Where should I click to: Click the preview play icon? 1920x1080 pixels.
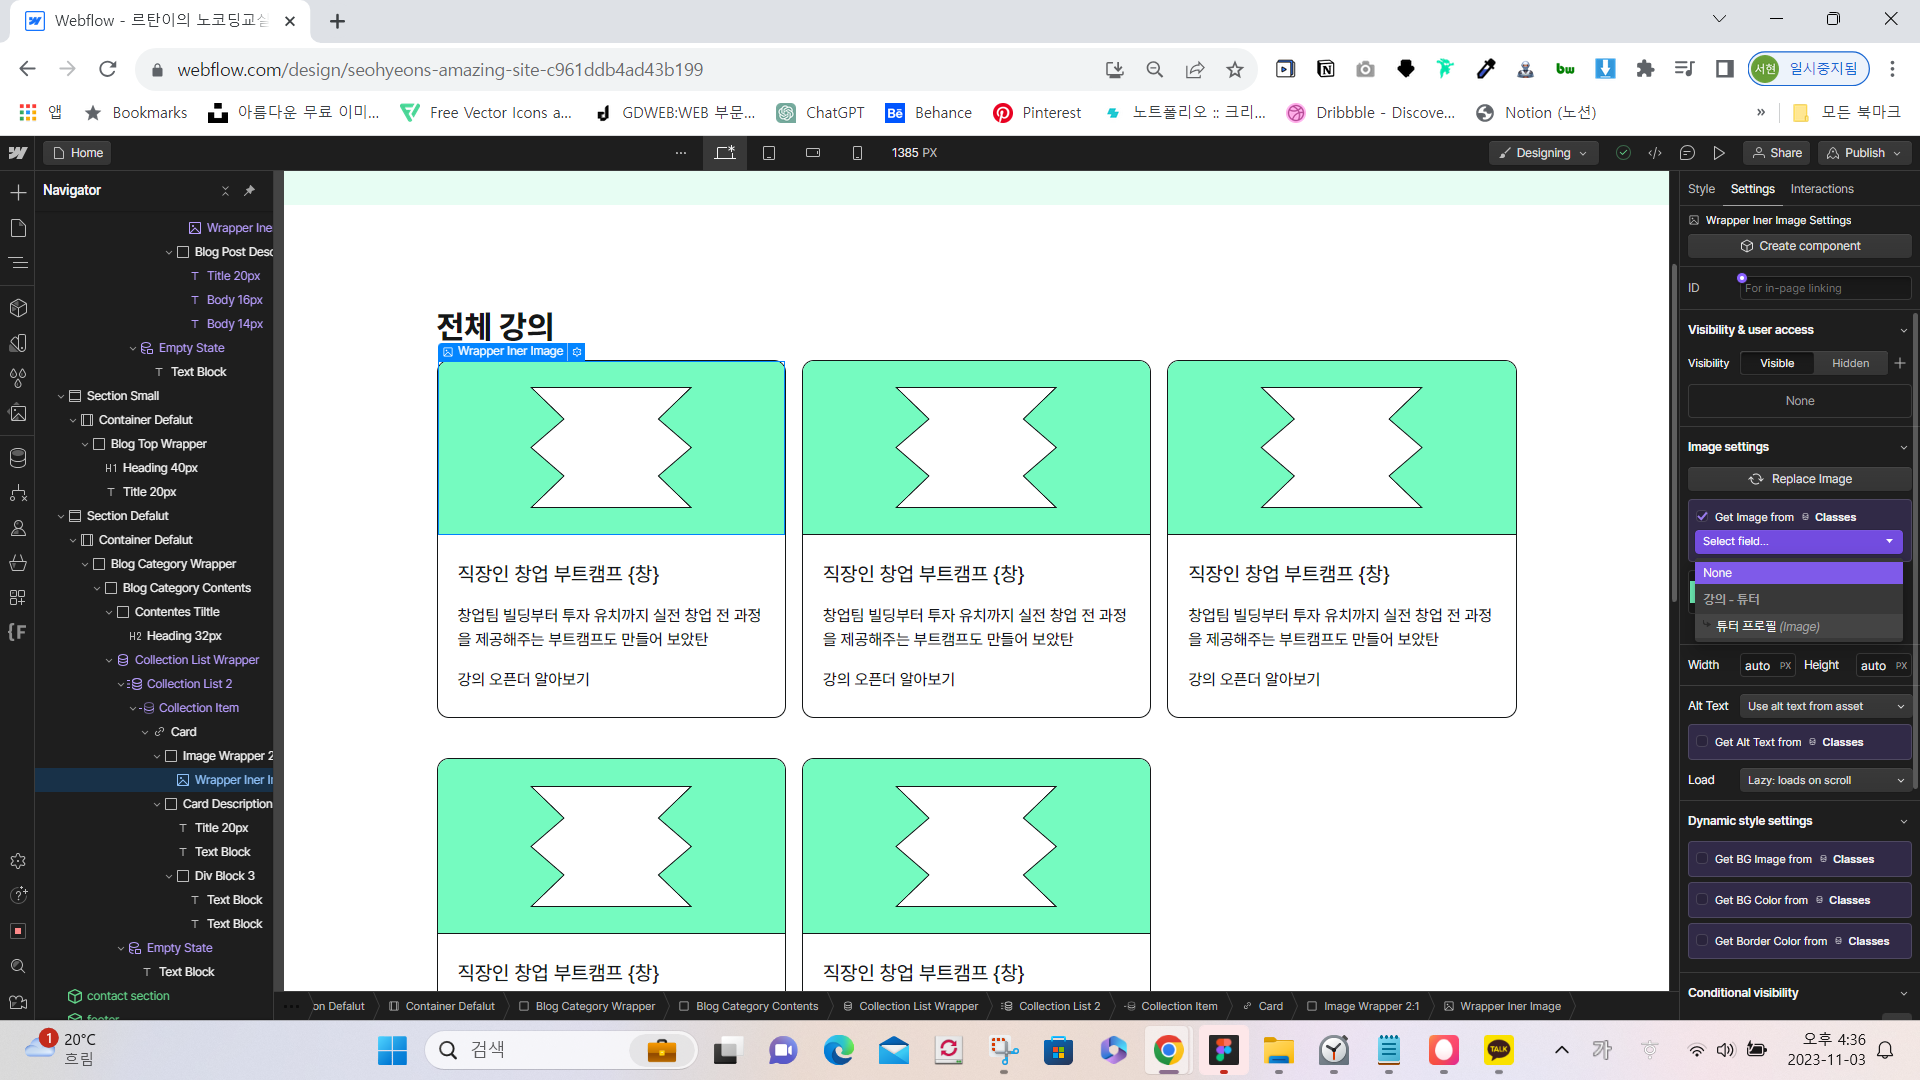click(1719, 153)
